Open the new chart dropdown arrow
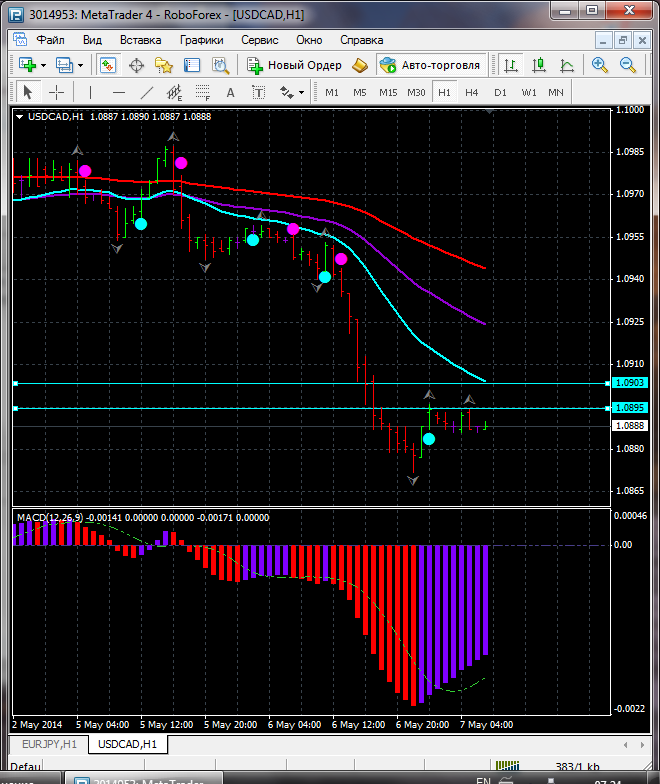This screenshot has height=784, width=660. tap(43, 65)
